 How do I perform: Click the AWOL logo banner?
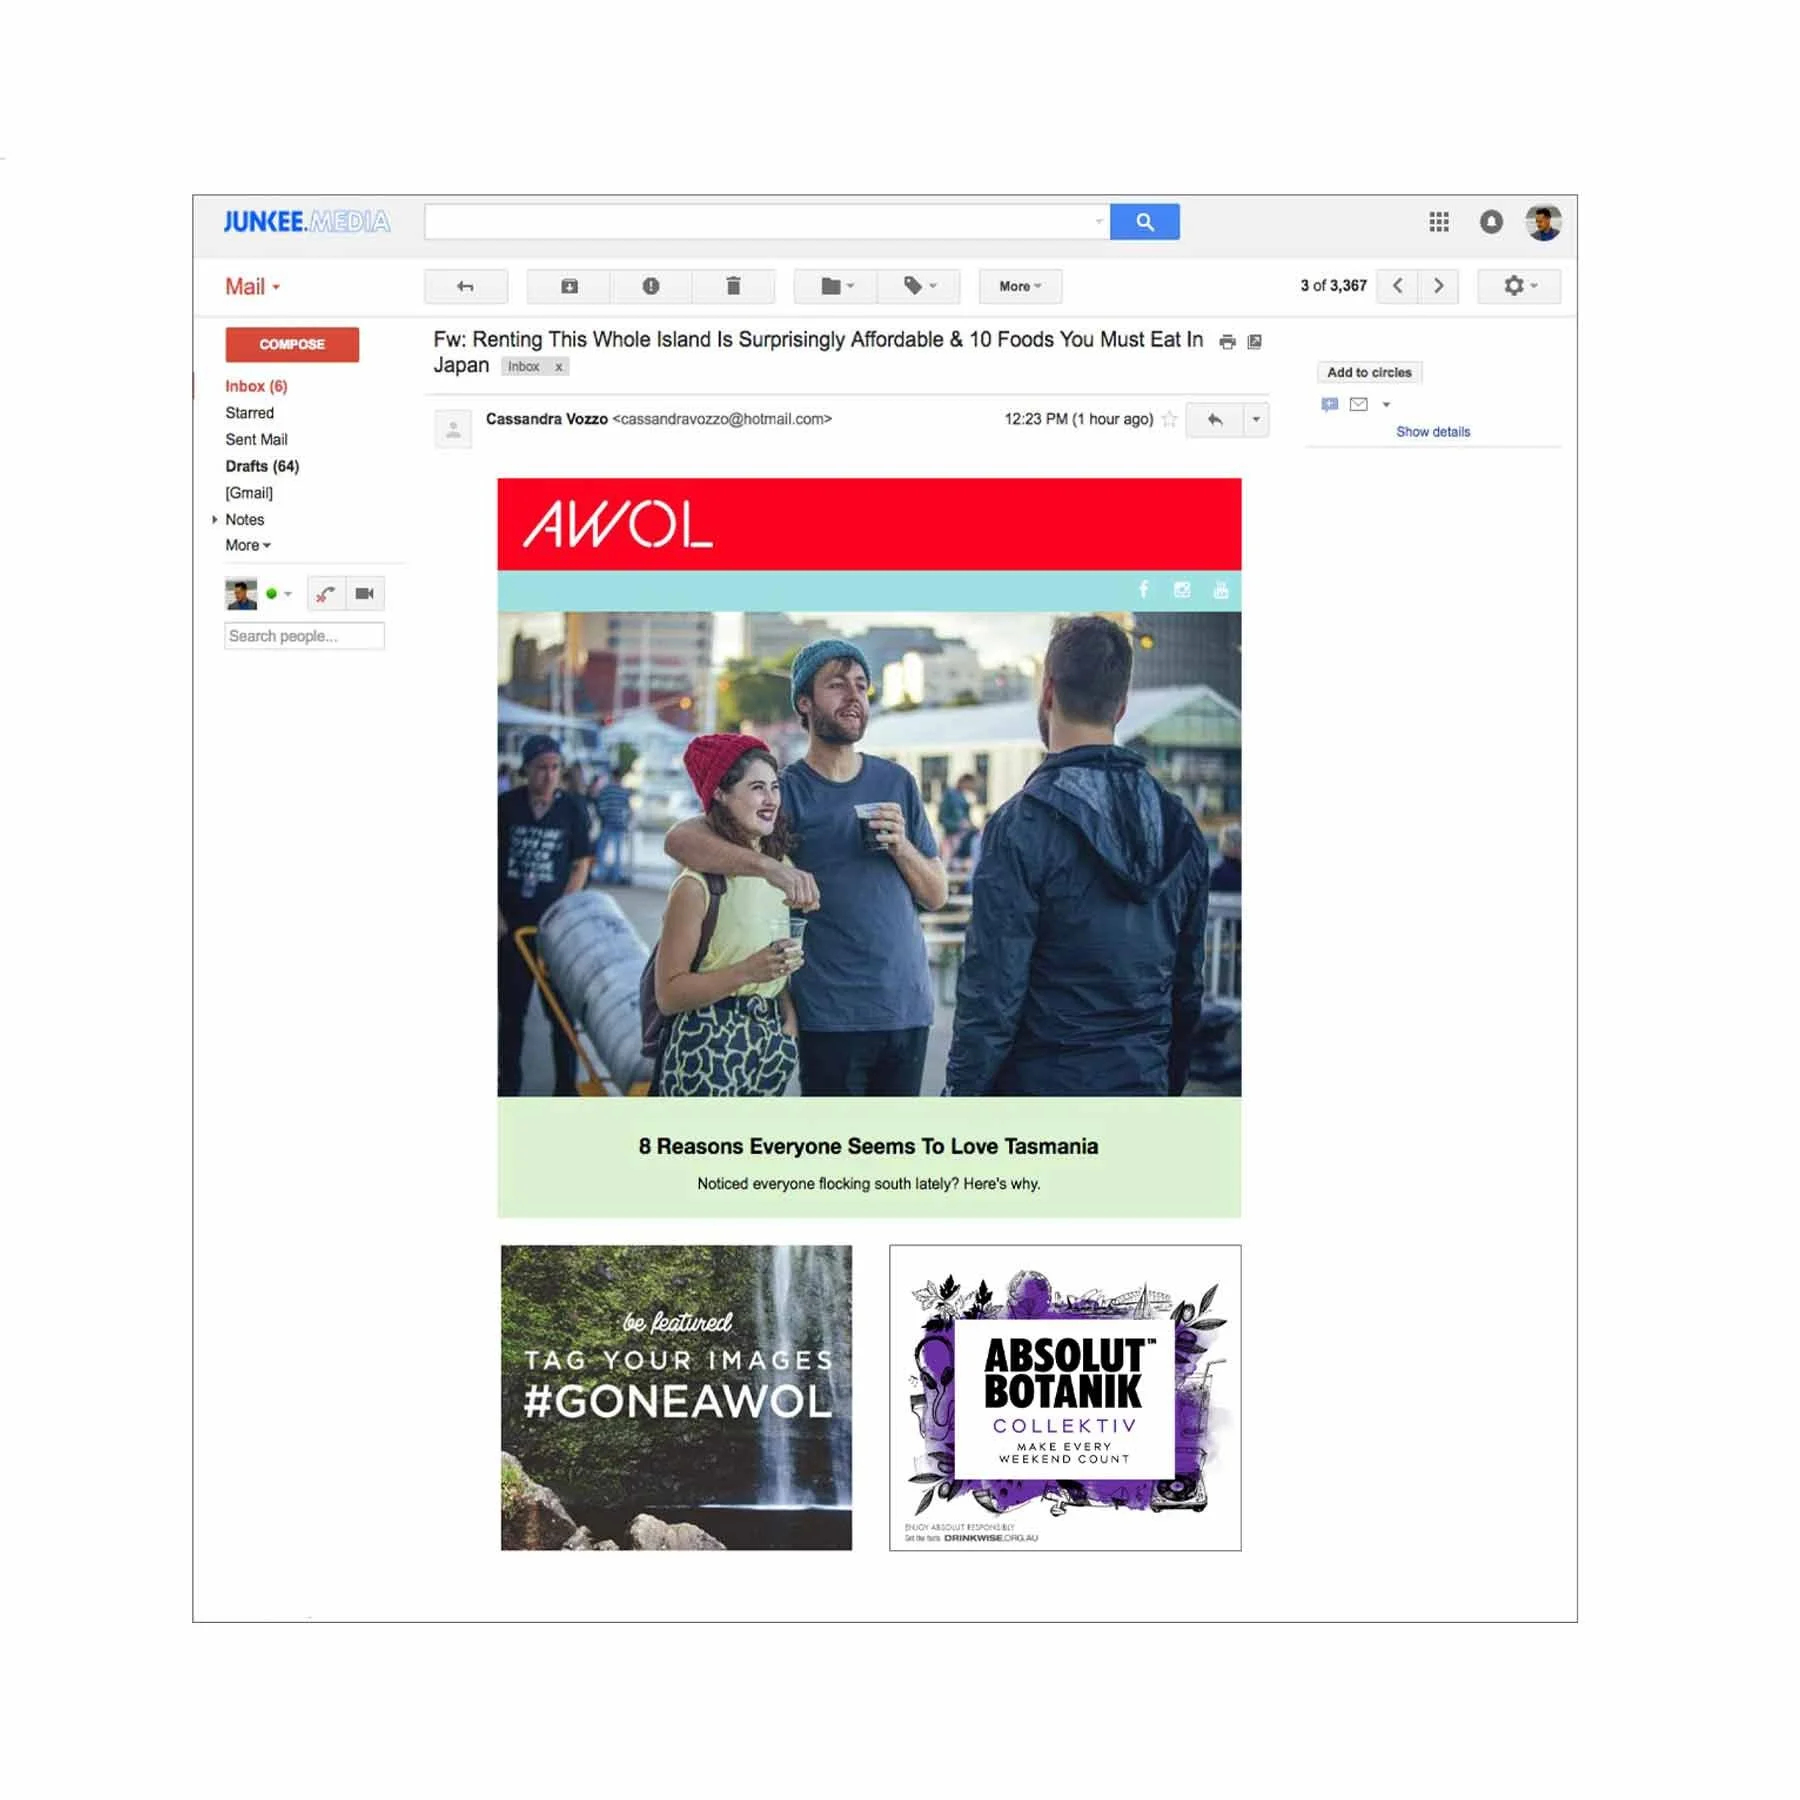869,524
